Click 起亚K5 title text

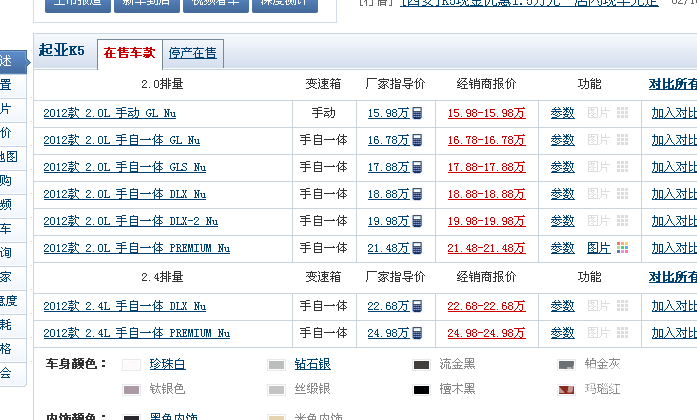click(61, 50)
